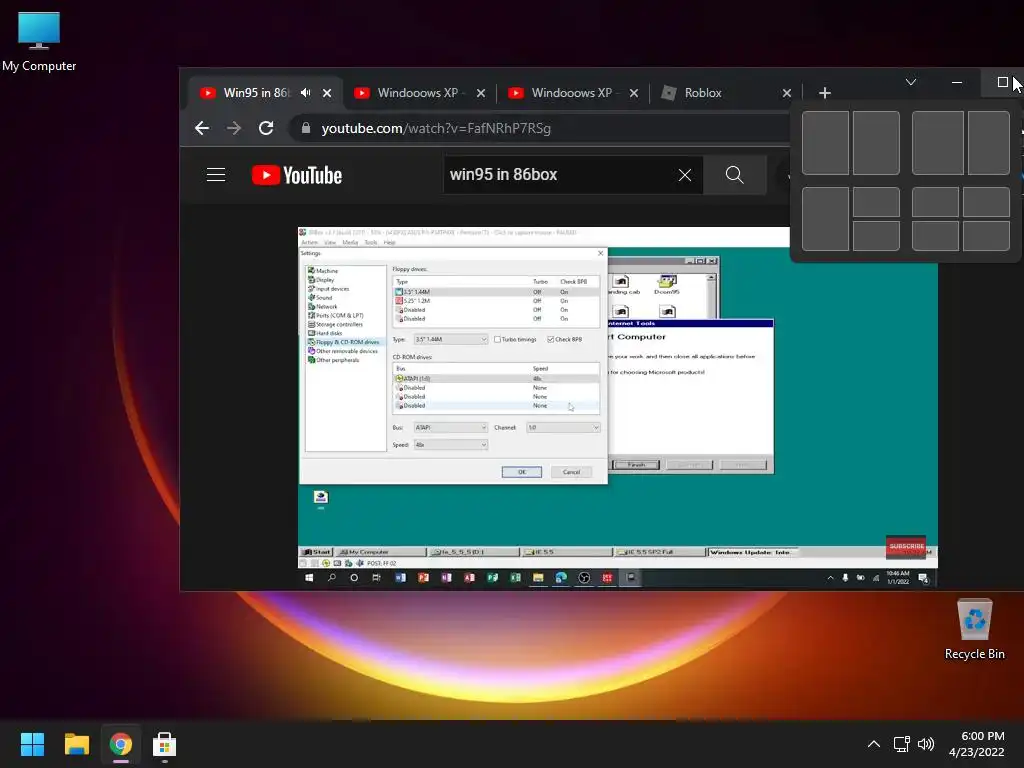Reload the YouTube page
The width and height of the screenshot is (1024, 768).
tap(266, 128)
